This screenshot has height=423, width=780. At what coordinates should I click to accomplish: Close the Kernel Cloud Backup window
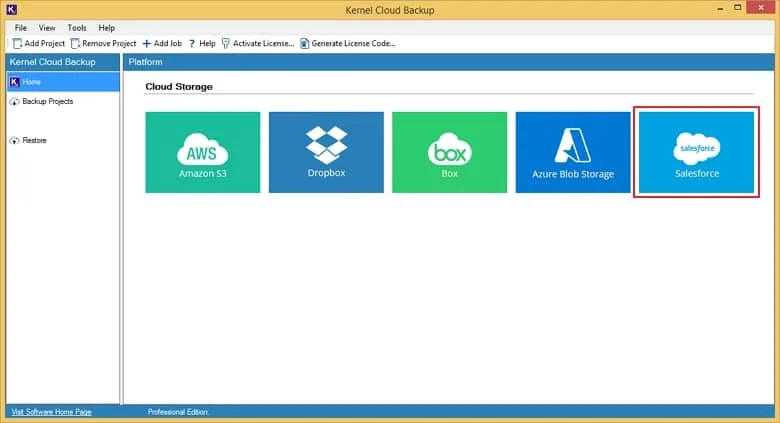(761, 7)
